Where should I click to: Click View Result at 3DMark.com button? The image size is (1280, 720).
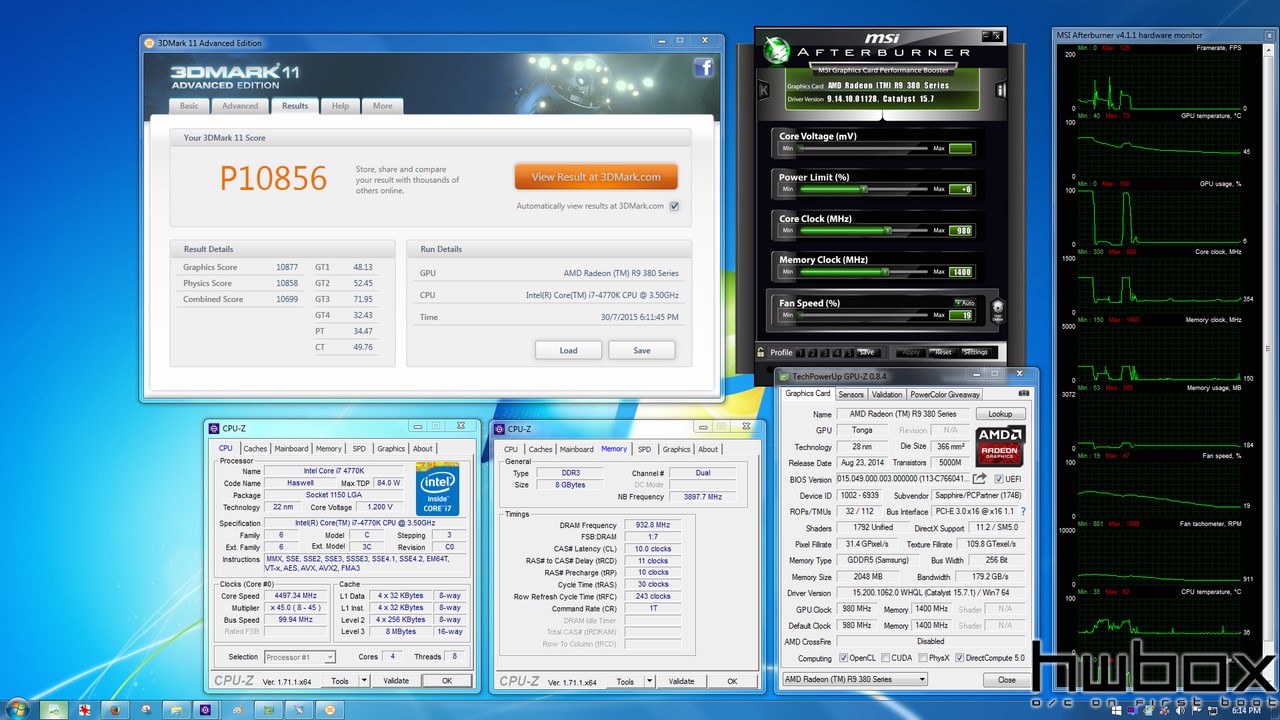coord(596,177)
